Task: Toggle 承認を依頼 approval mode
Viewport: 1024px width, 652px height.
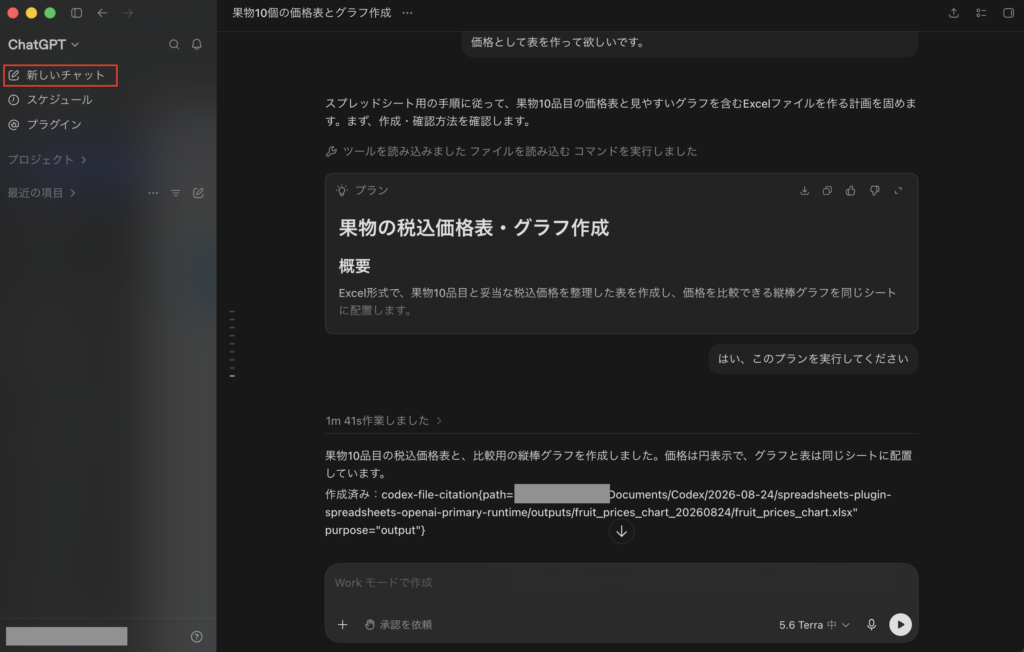Action: click(398, 625)
